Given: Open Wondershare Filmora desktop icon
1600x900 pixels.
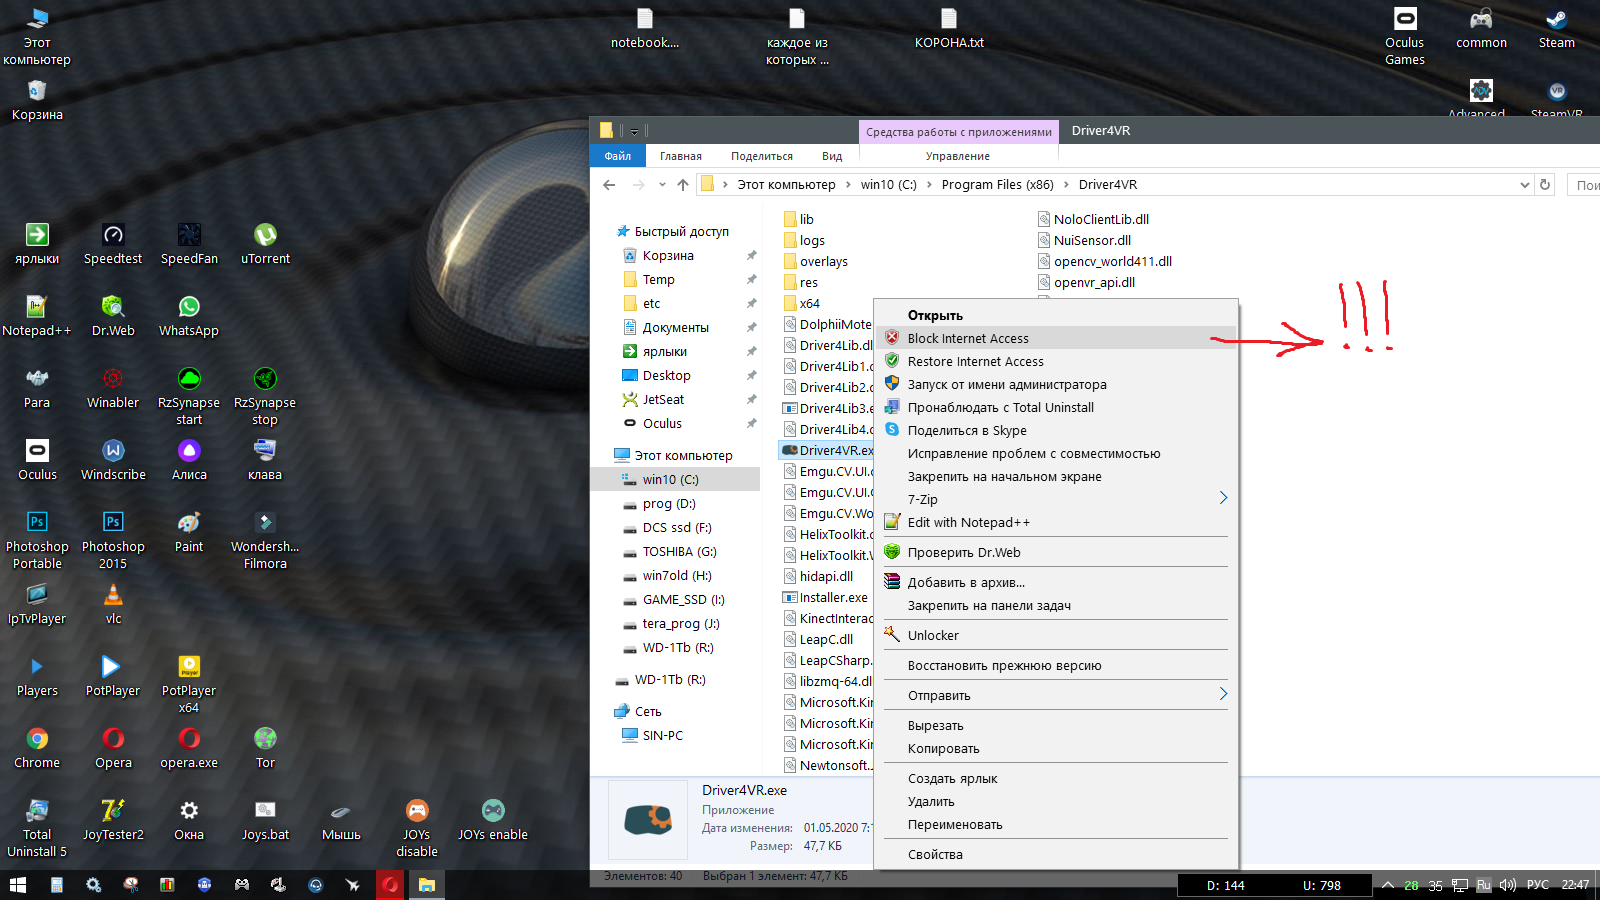Looking at the screenshot, I should point(265,540).
